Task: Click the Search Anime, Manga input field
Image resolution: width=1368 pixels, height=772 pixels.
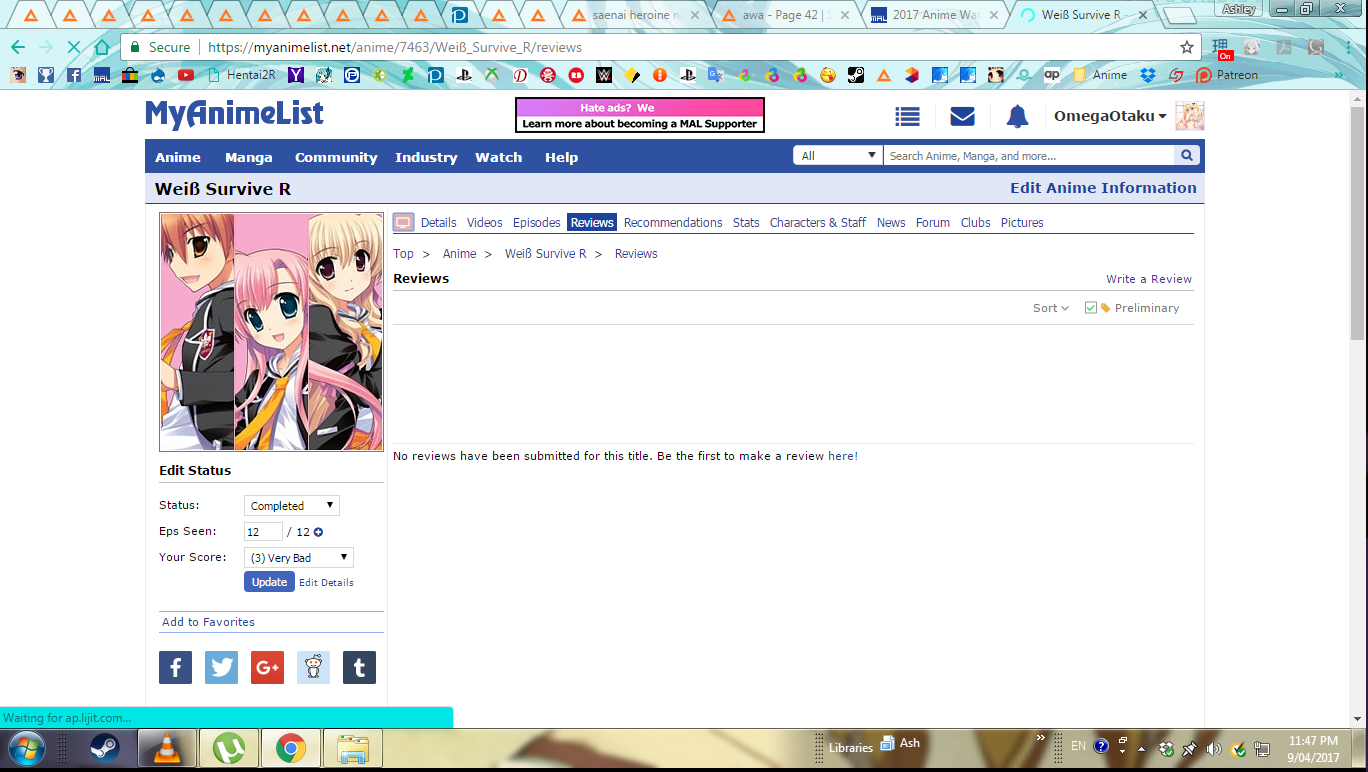Action: coord(1028,155)
